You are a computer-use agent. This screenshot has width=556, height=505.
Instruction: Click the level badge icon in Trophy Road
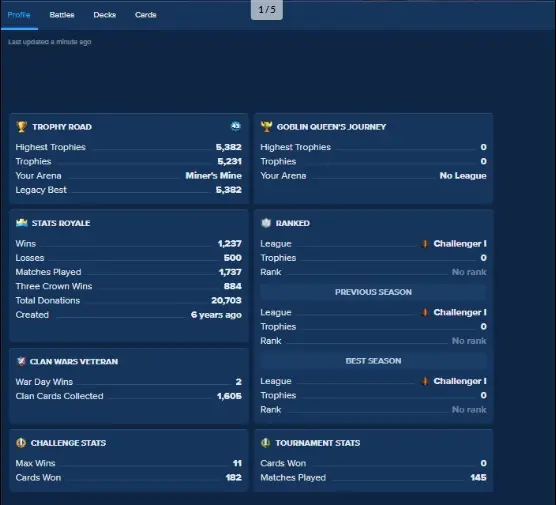coord(235,126)
